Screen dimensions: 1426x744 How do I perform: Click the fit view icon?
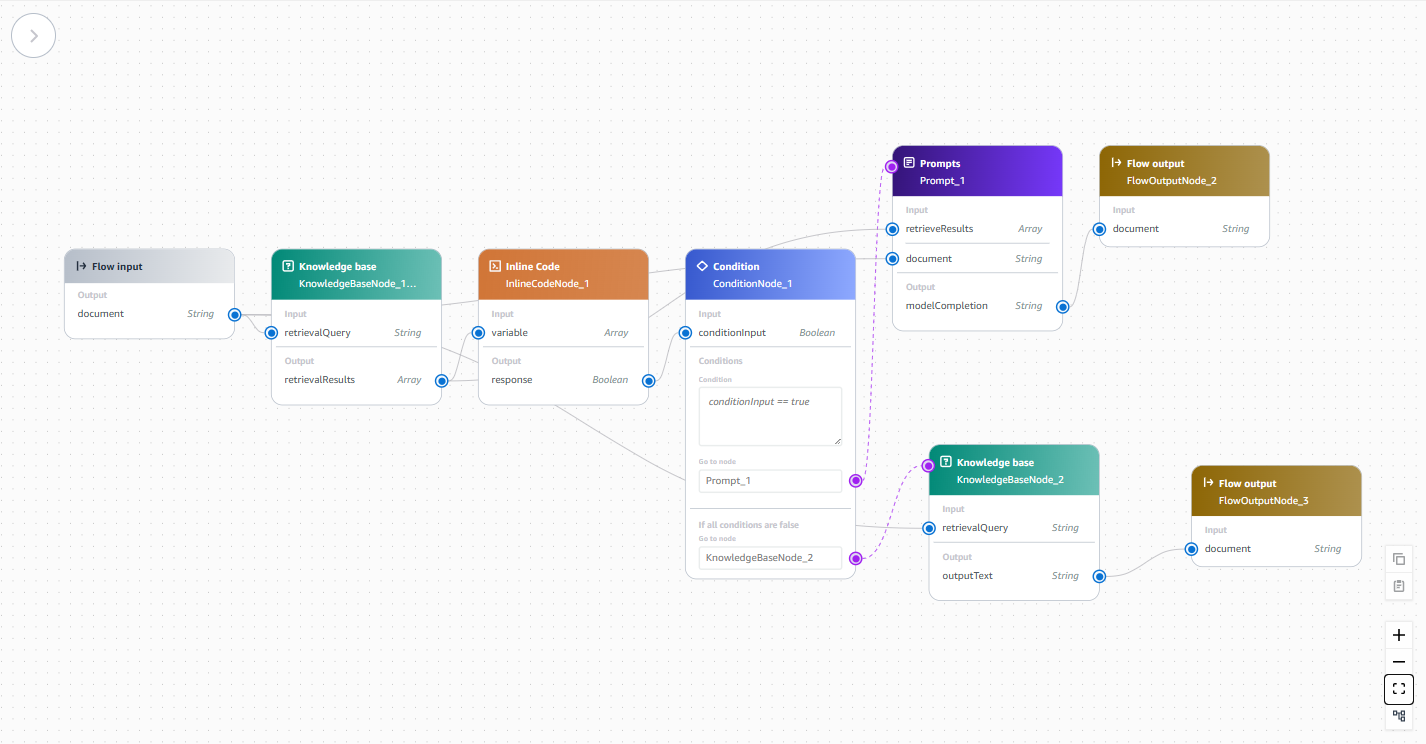coord(1399,689)
